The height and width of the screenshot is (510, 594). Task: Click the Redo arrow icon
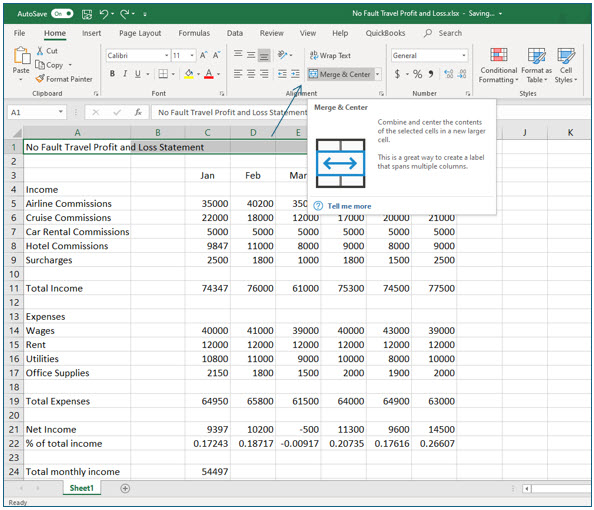click(x=125, y=14)
